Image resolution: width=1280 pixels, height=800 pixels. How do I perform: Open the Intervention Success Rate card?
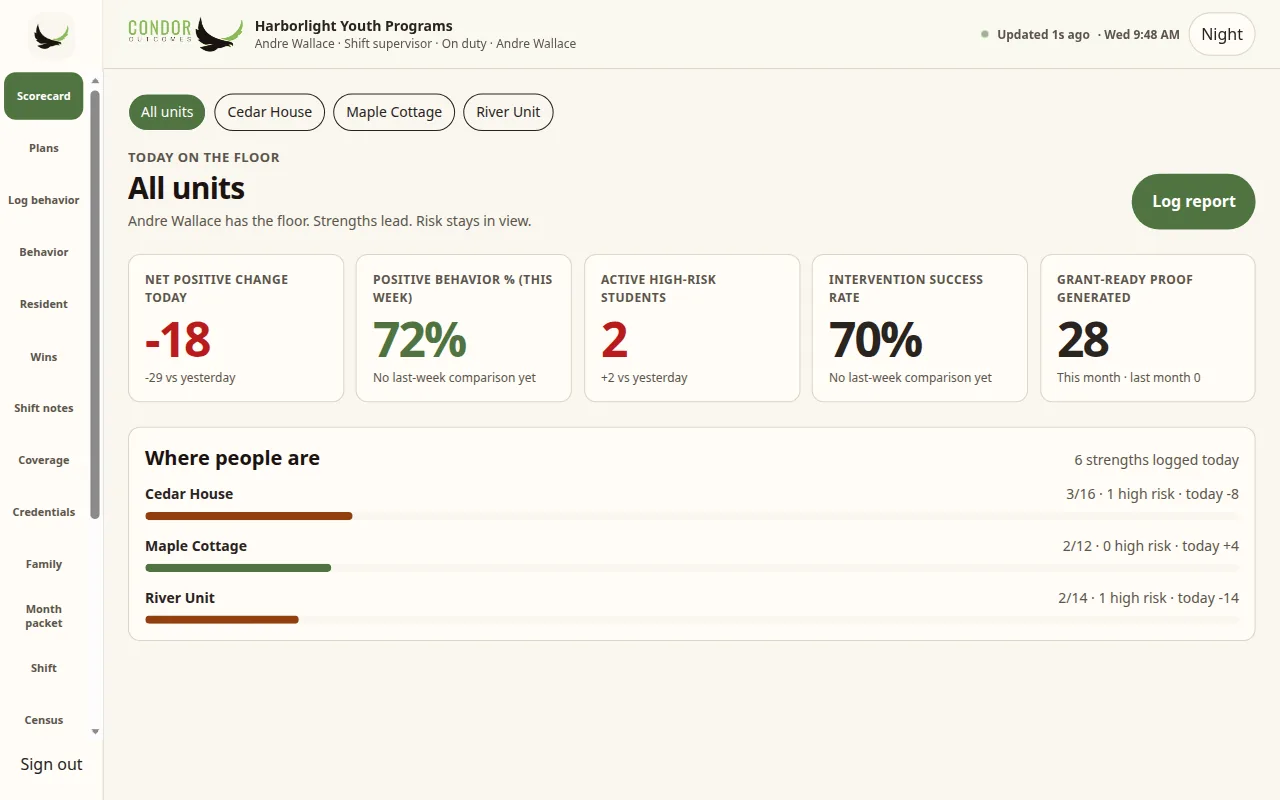(920, 328)
